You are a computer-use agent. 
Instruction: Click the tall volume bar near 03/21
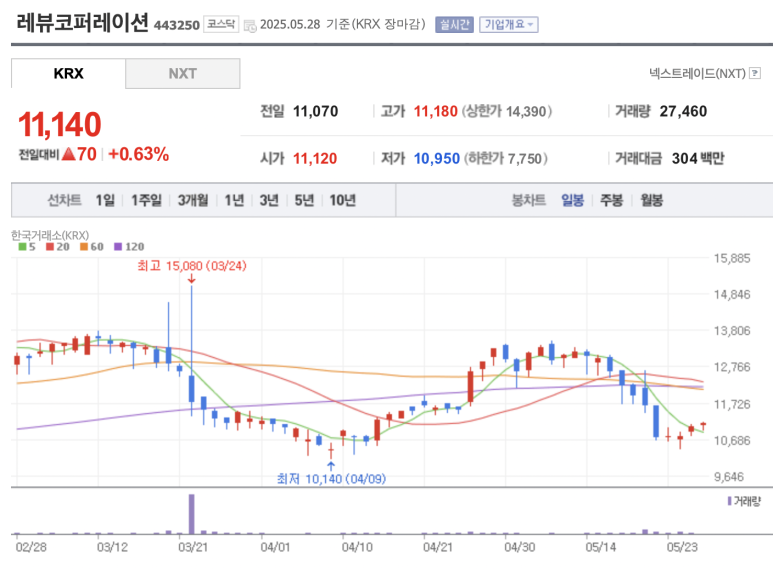[191, 514]
